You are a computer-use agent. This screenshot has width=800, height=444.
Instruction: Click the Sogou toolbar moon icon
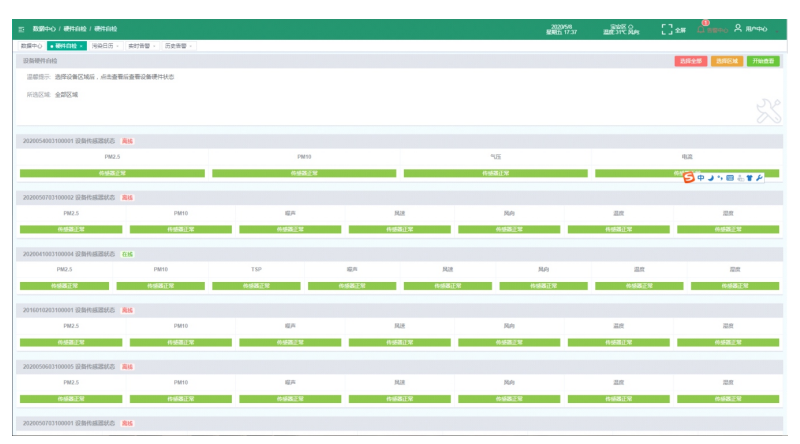click(710, 178)
